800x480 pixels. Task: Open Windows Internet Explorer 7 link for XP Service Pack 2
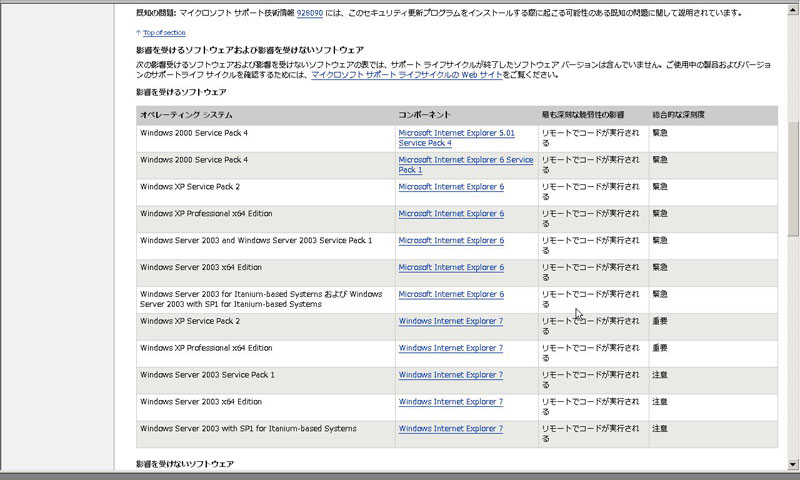pos(451,321)
